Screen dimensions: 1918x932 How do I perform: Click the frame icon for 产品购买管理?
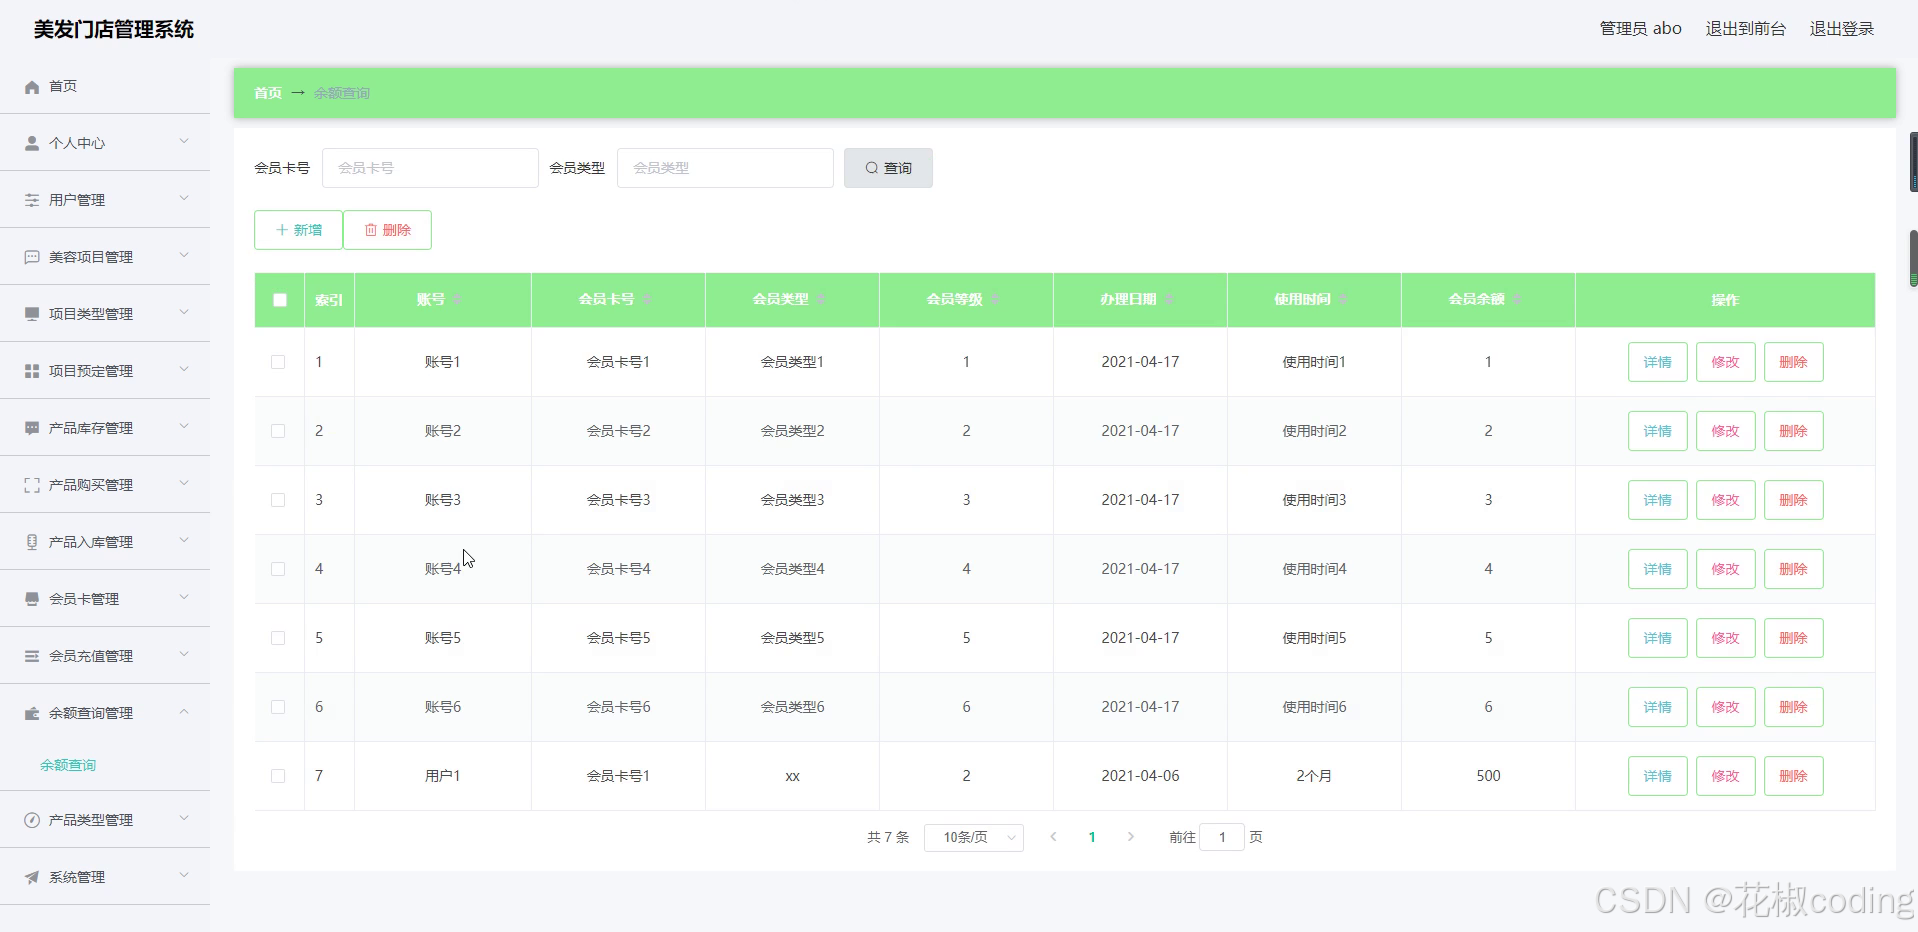[x=32, y=485]
